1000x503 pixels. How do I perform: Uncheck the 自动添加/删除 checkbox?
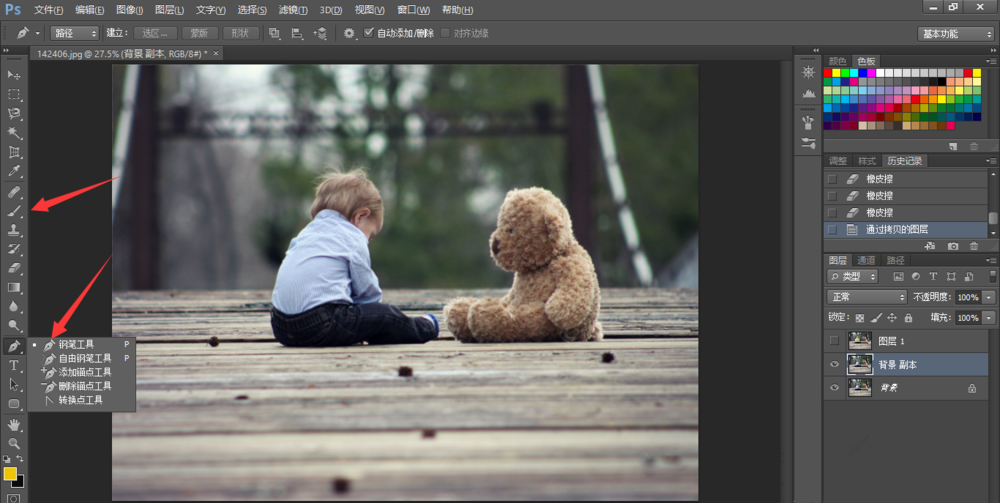[368, 33]
